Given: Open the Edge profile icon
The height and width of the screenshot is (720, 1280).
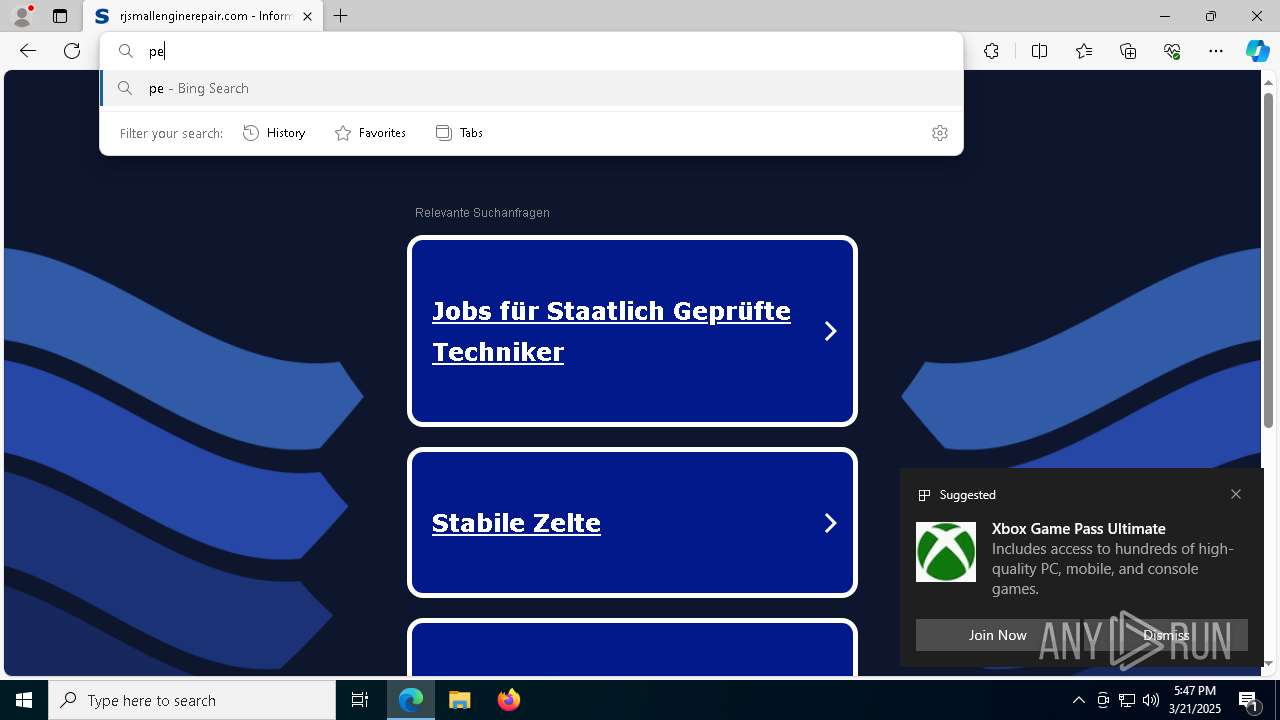Looking at the screenshot, I should coord(22,16).
